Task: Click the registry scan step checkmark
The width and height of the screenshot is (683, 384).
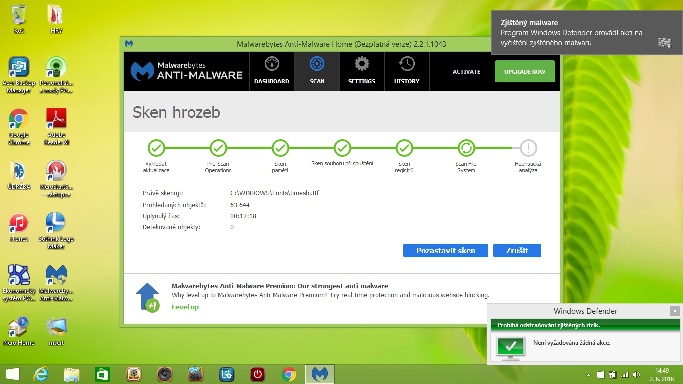Action: (404, 148)
